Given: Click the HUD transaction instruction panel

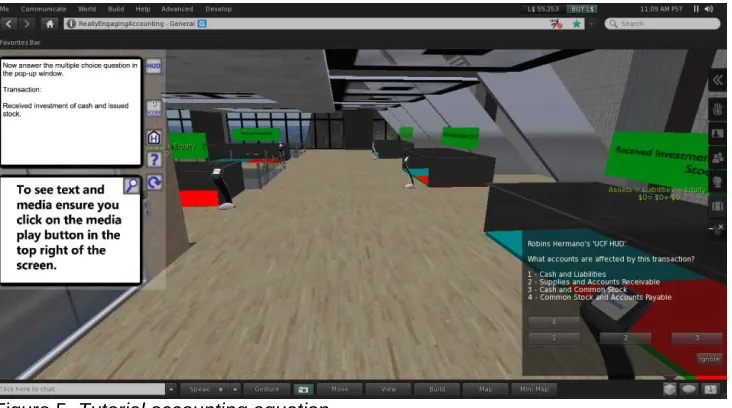Looking at the screenshot, I should click(71, 112).
